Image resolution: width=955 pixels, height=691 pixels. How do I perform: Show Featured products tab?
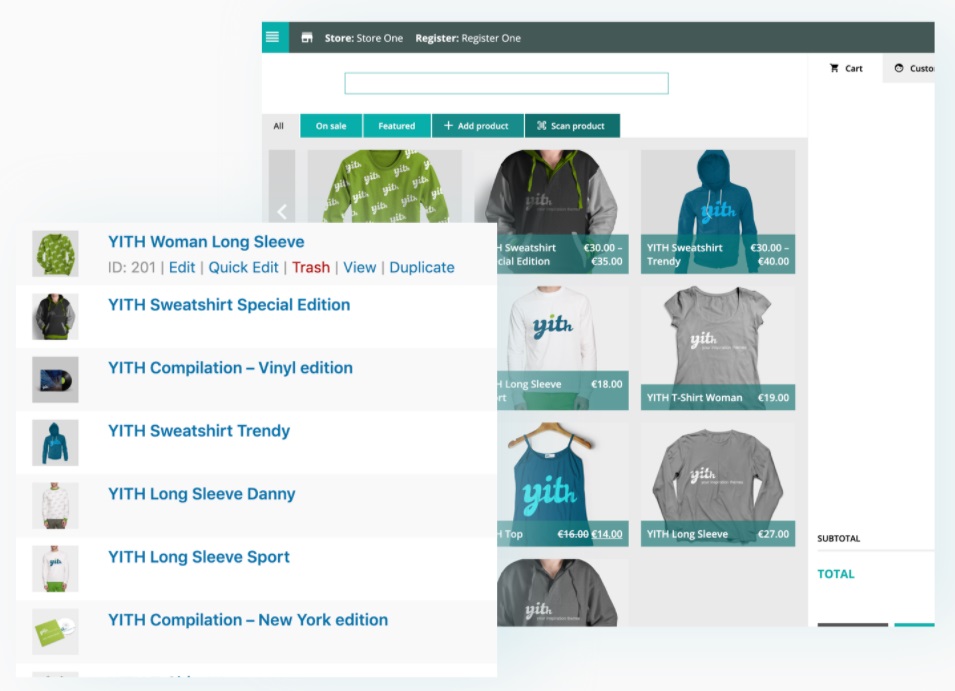point(396,126)
